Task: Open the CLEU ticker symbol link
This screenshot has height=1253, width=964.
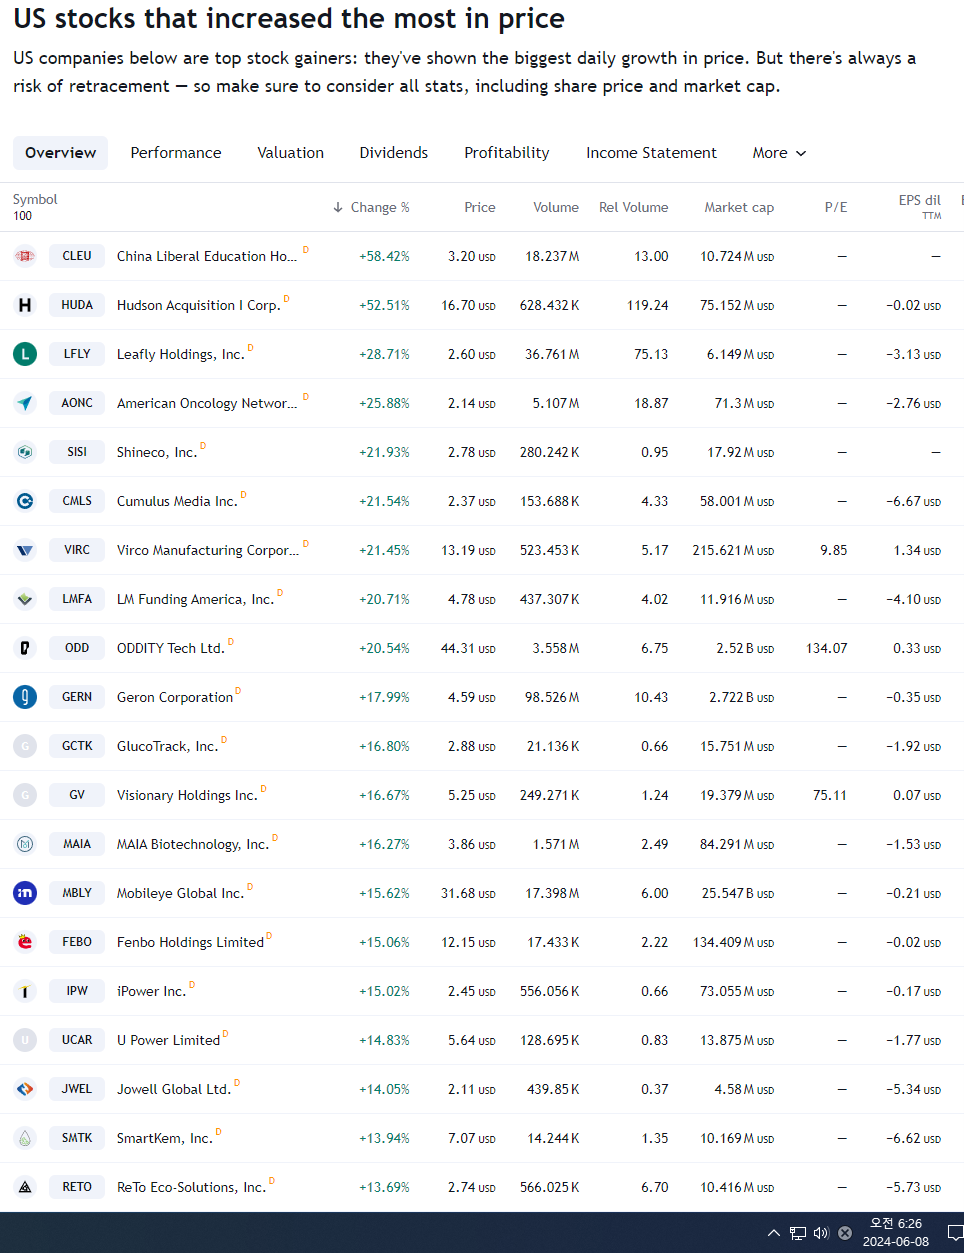Action: (x=77, y=256)
